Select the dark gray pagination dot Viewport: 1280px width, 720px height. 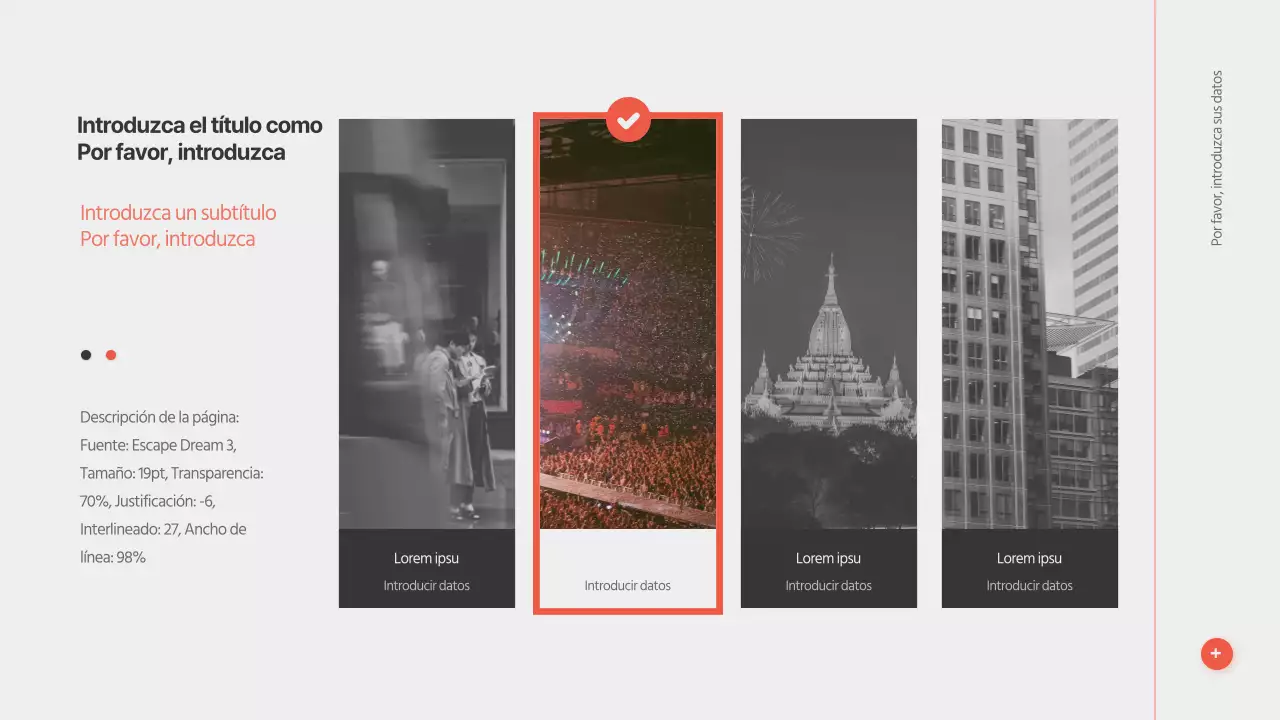pos(86,355)
